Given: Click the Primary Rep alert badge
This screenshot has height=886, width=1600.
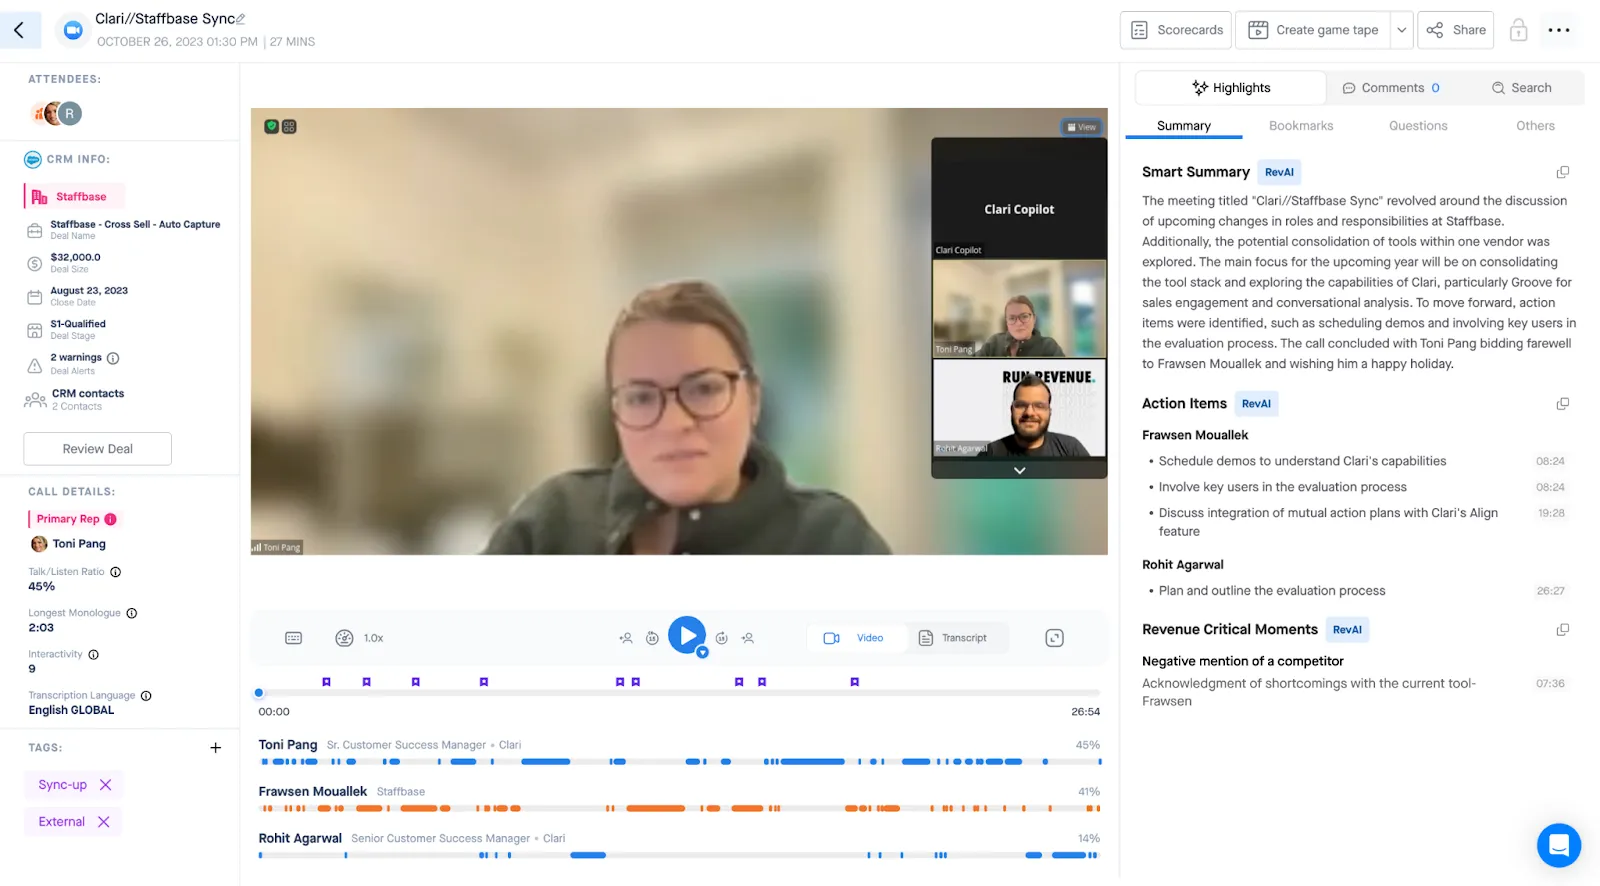Looking at the screenshot, I should pyautogui.click(x=111, y=519).
